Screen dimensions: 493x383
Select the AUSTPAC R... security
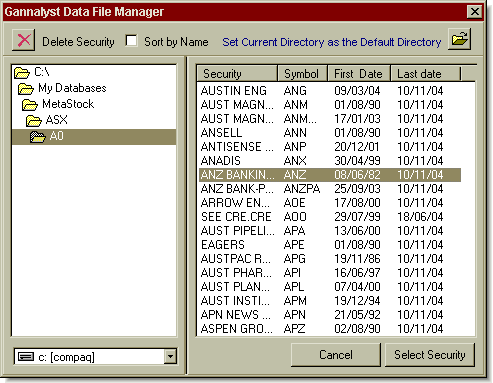tap(330, 259)
